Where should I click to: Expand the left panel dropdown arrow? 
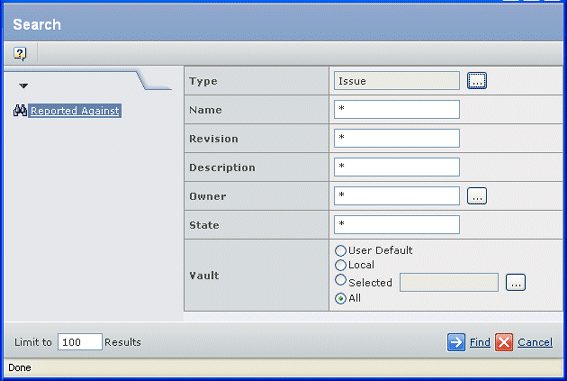[x=24, y=86]
